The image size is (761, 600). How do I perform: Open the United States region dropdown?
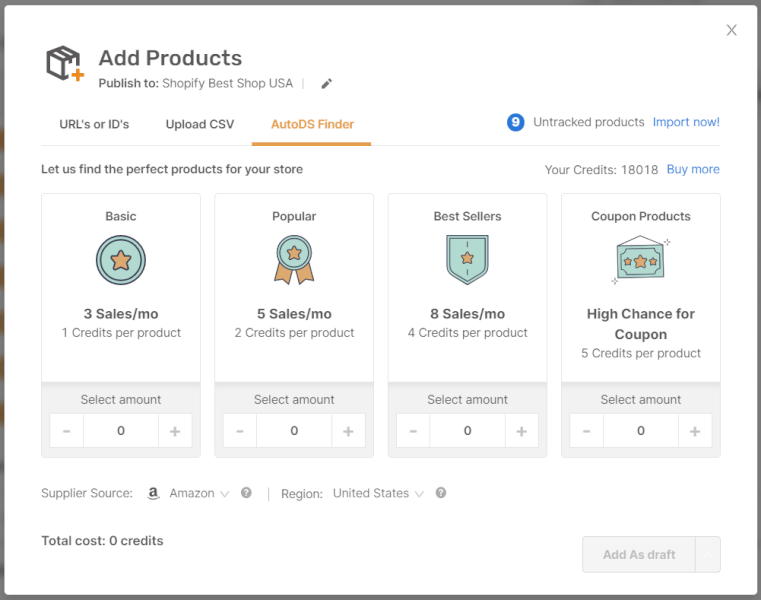coord(378,493)
